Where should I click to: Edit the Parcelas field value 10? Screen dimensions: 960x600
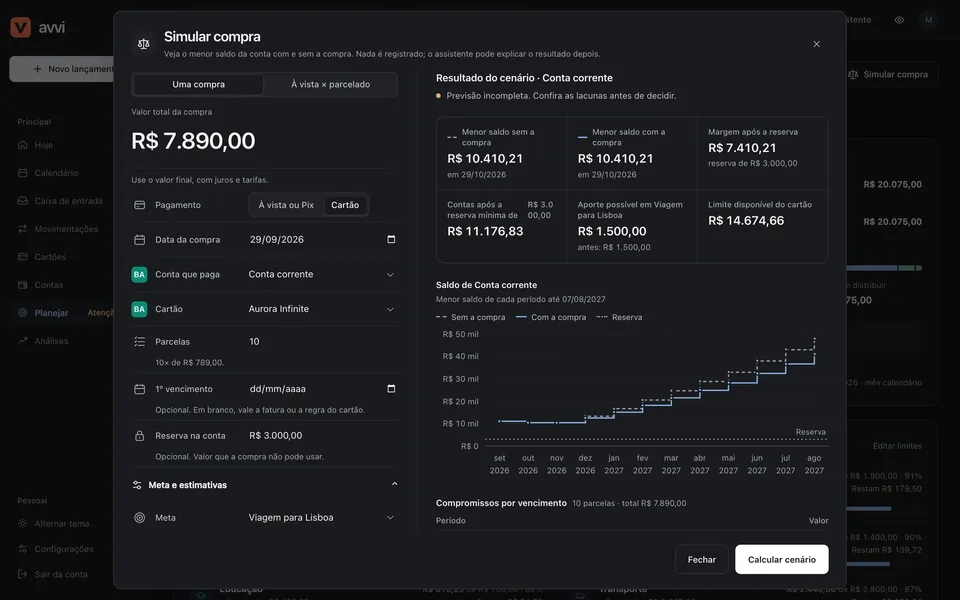pyautogui.click(x=322, y=342)
